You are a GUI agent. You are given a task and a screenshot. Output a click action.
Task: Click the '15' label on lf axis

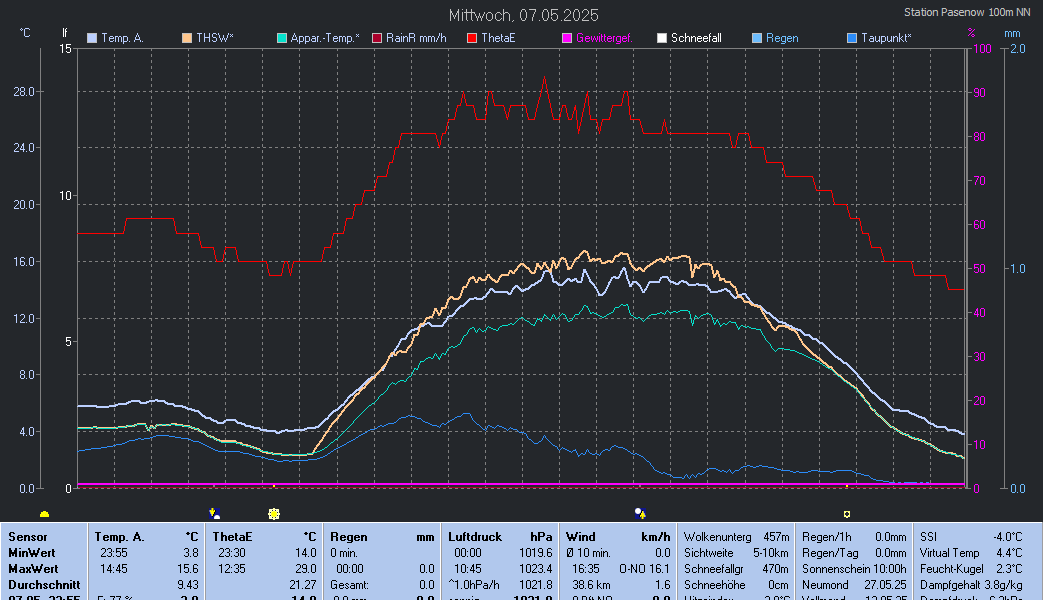65,49
